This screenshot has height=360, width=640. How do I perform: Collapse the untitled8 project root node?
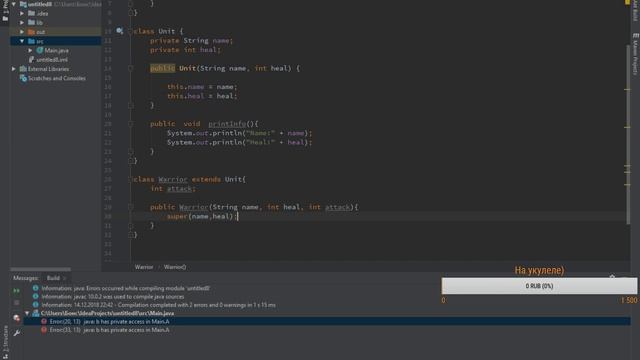[14, 4]
